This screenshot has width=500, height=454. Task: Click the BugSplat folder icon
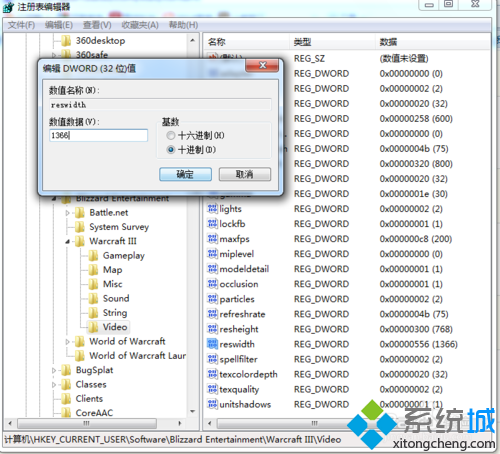click(66, 370)
